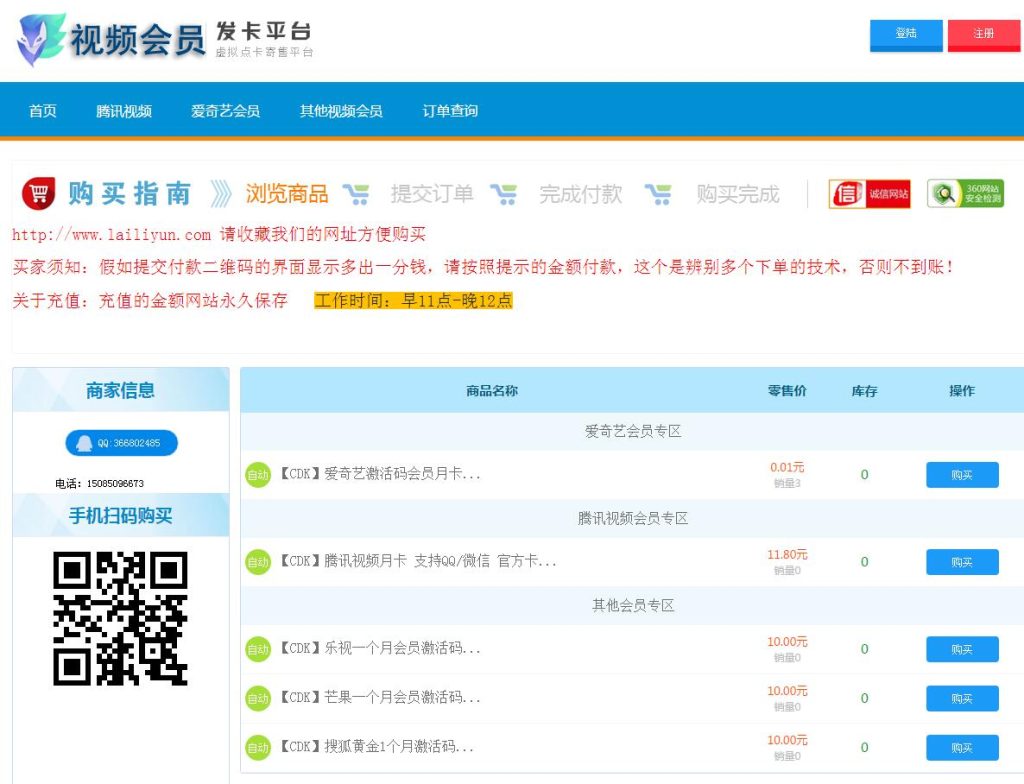This screenshot has height=784, width=1024.
Task: Open the 腾讯视频 navigation tab
Action: coord(124,112)
